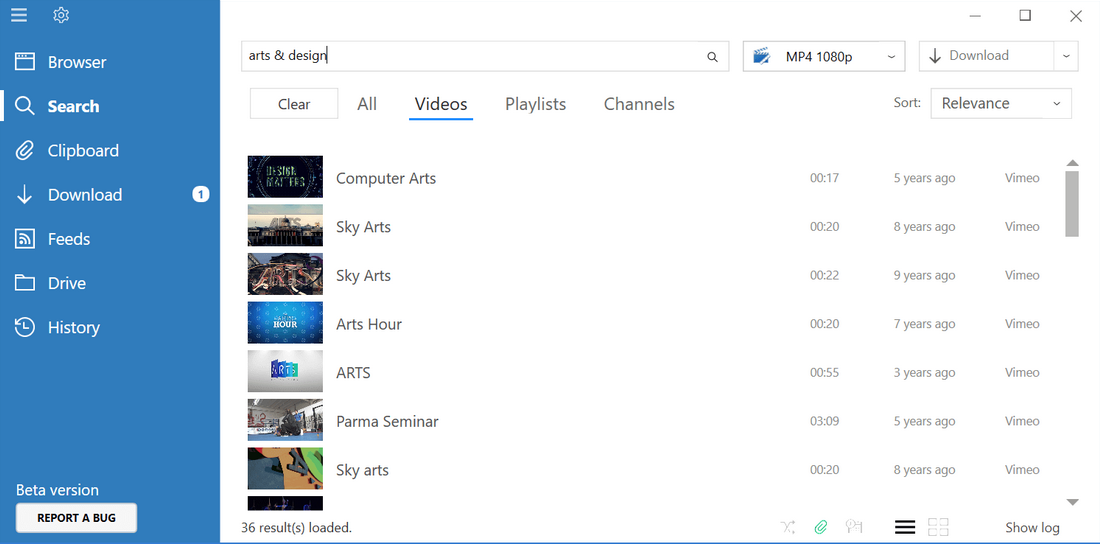
Task: Select the Sky Arts result 9 years ago
Action: click(363, 276)
